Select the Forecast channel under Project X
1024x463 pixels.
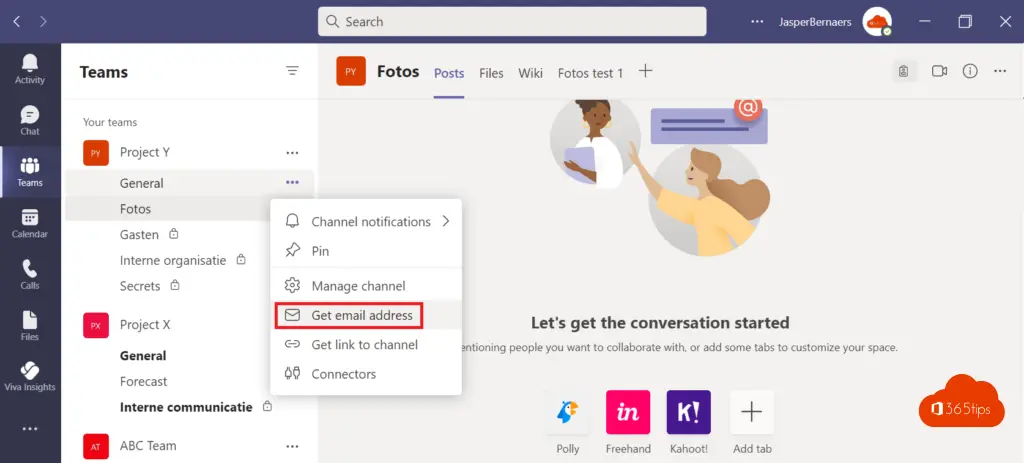pos(144,381)
